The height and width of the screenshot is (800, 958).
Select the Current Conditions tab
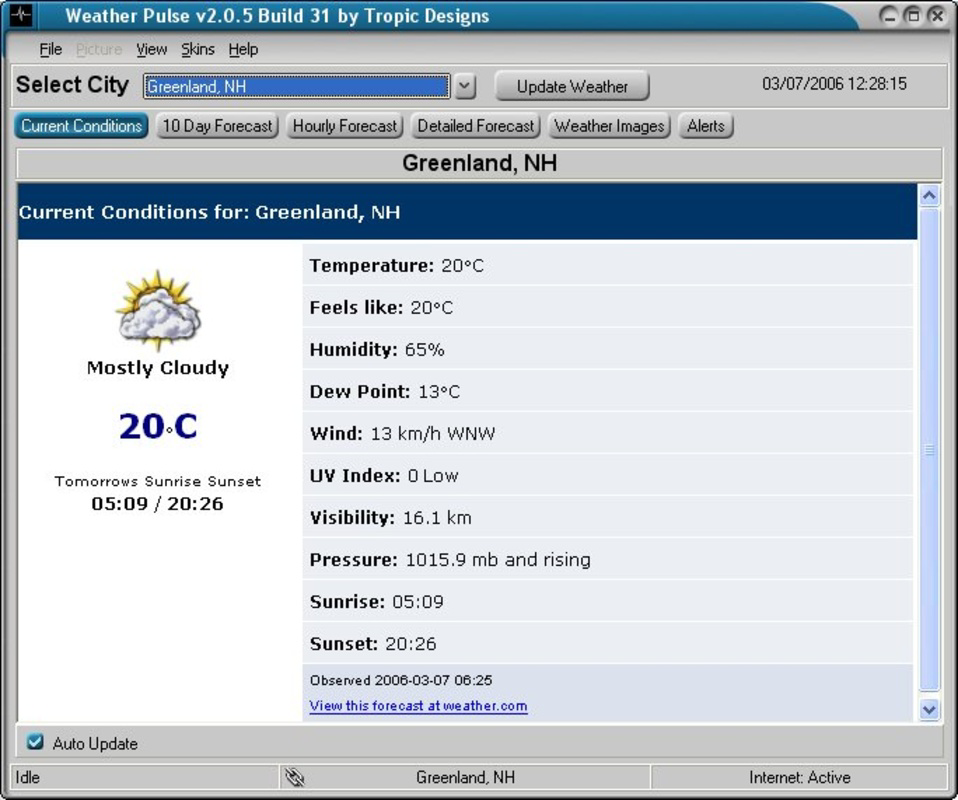tap(79, 126)
